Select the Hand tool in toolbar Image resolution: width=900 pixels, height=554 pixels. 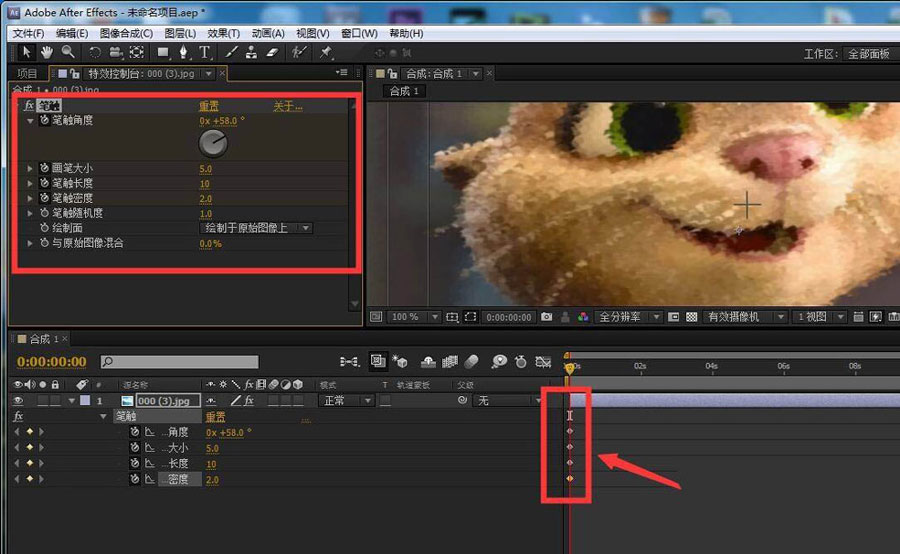47,52
